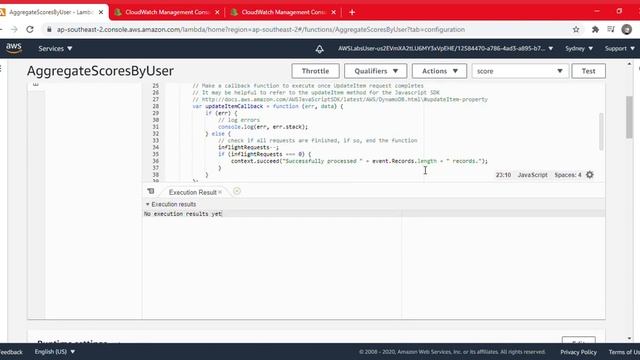This screenshot has width=640, height=360.
Task: Open editor settings gear icon
Action: pyautogui.click(x=590, y=175)
